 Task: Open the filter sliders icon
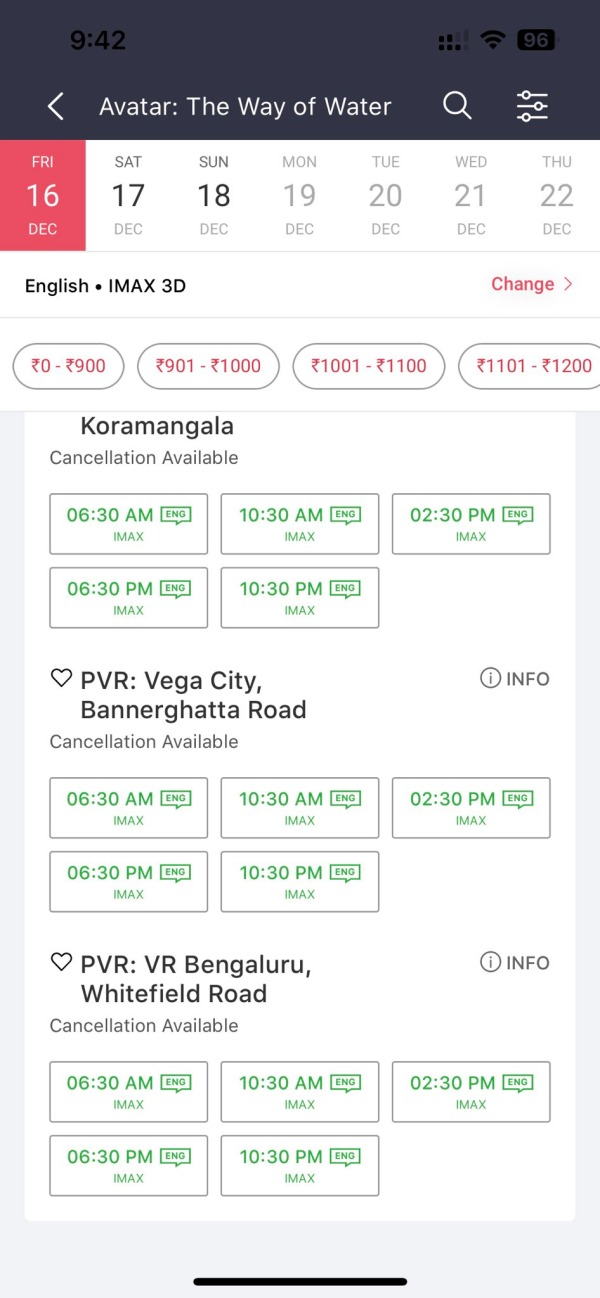pos(532,105)
